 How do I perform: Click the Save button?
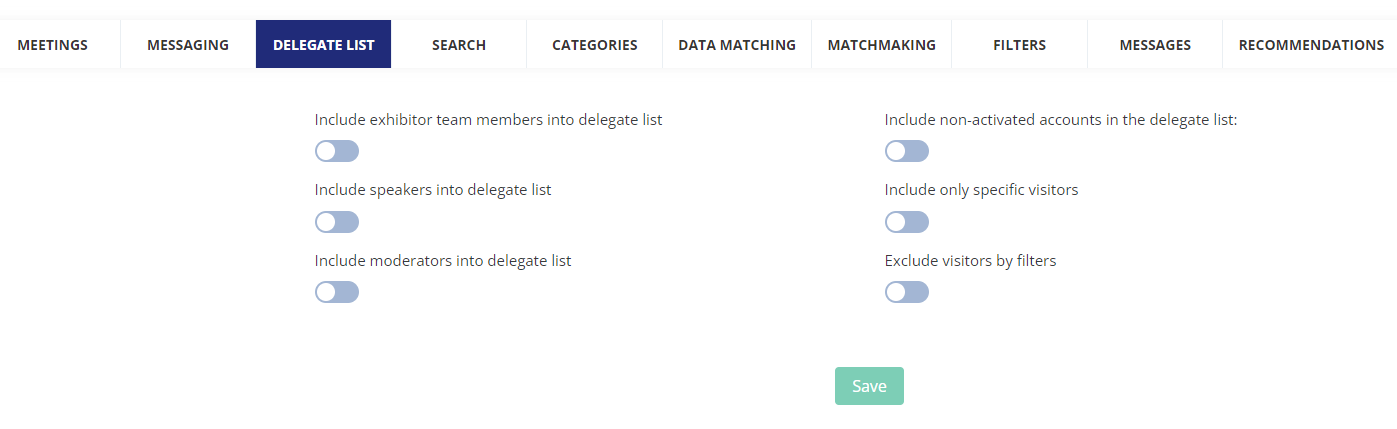point(869,386)
